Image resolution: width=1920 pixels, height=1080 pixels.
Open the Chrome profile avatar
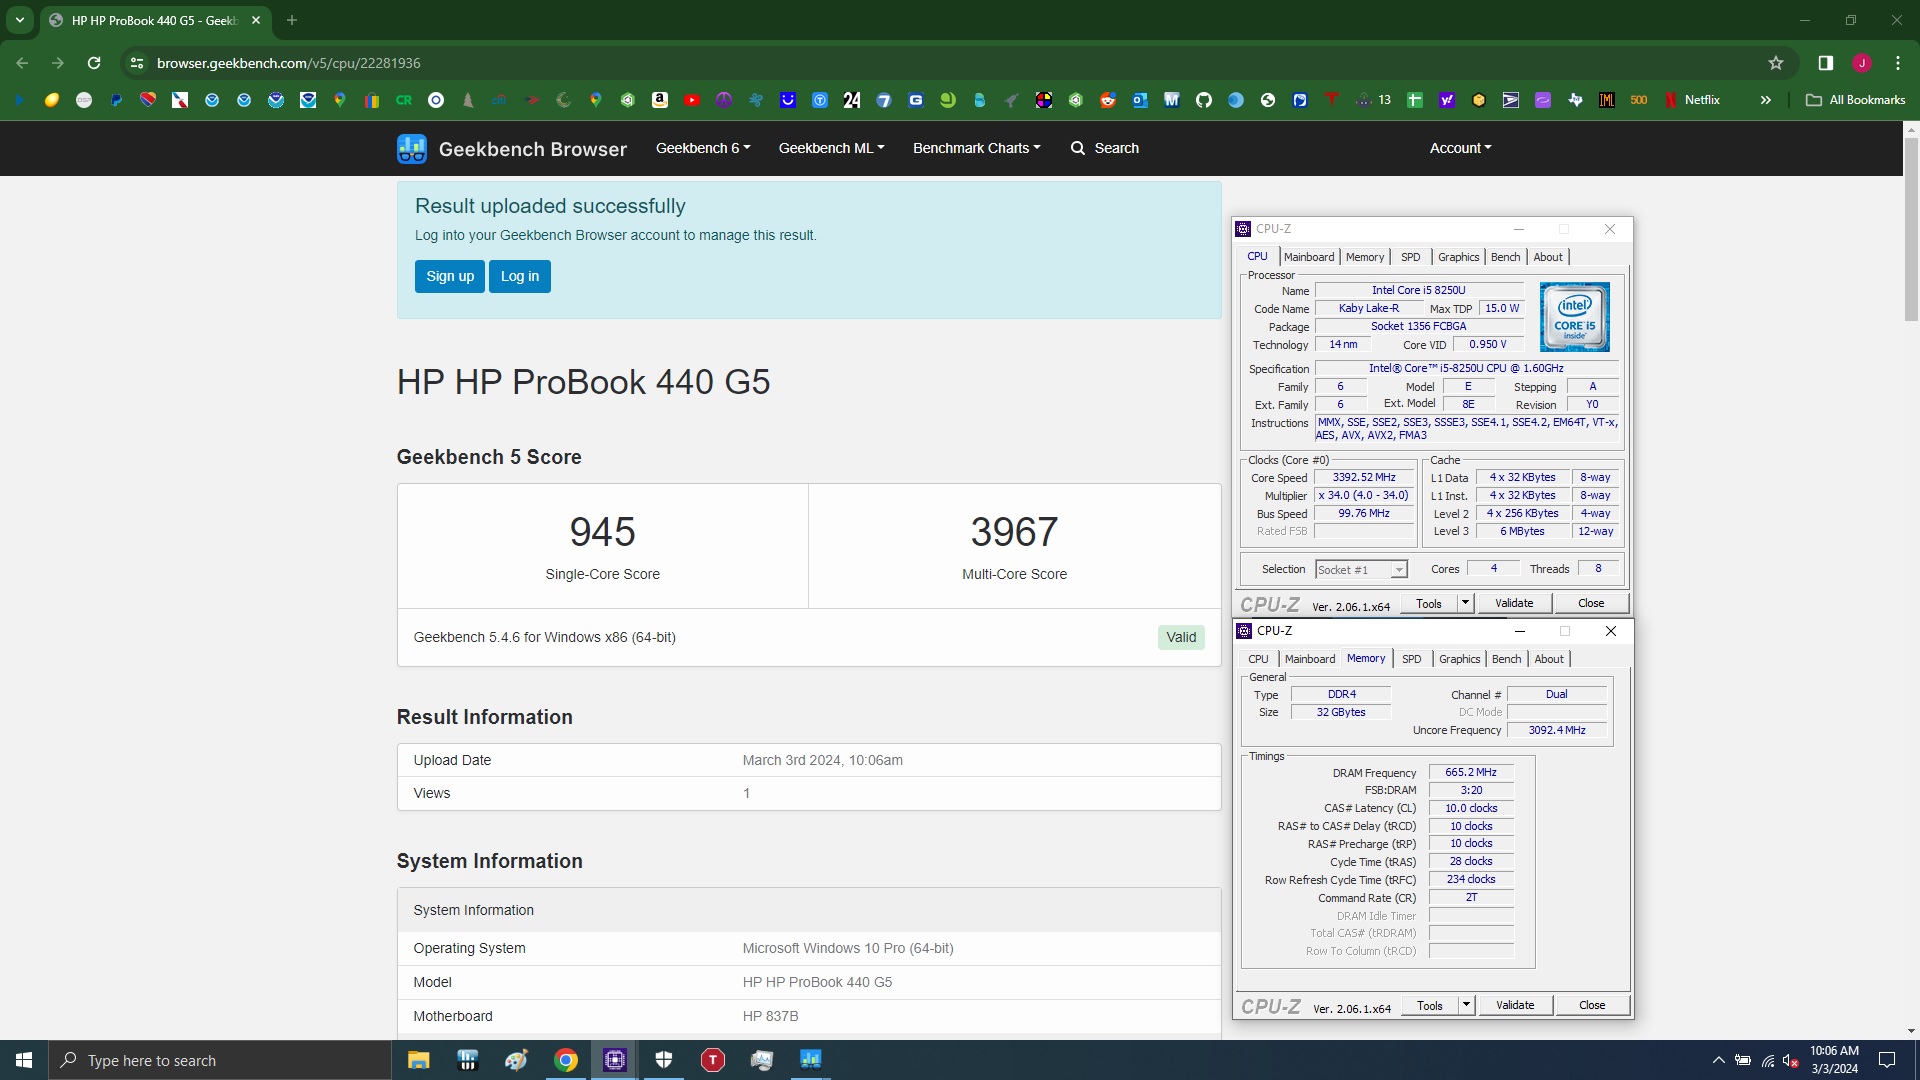[1862, 63]
